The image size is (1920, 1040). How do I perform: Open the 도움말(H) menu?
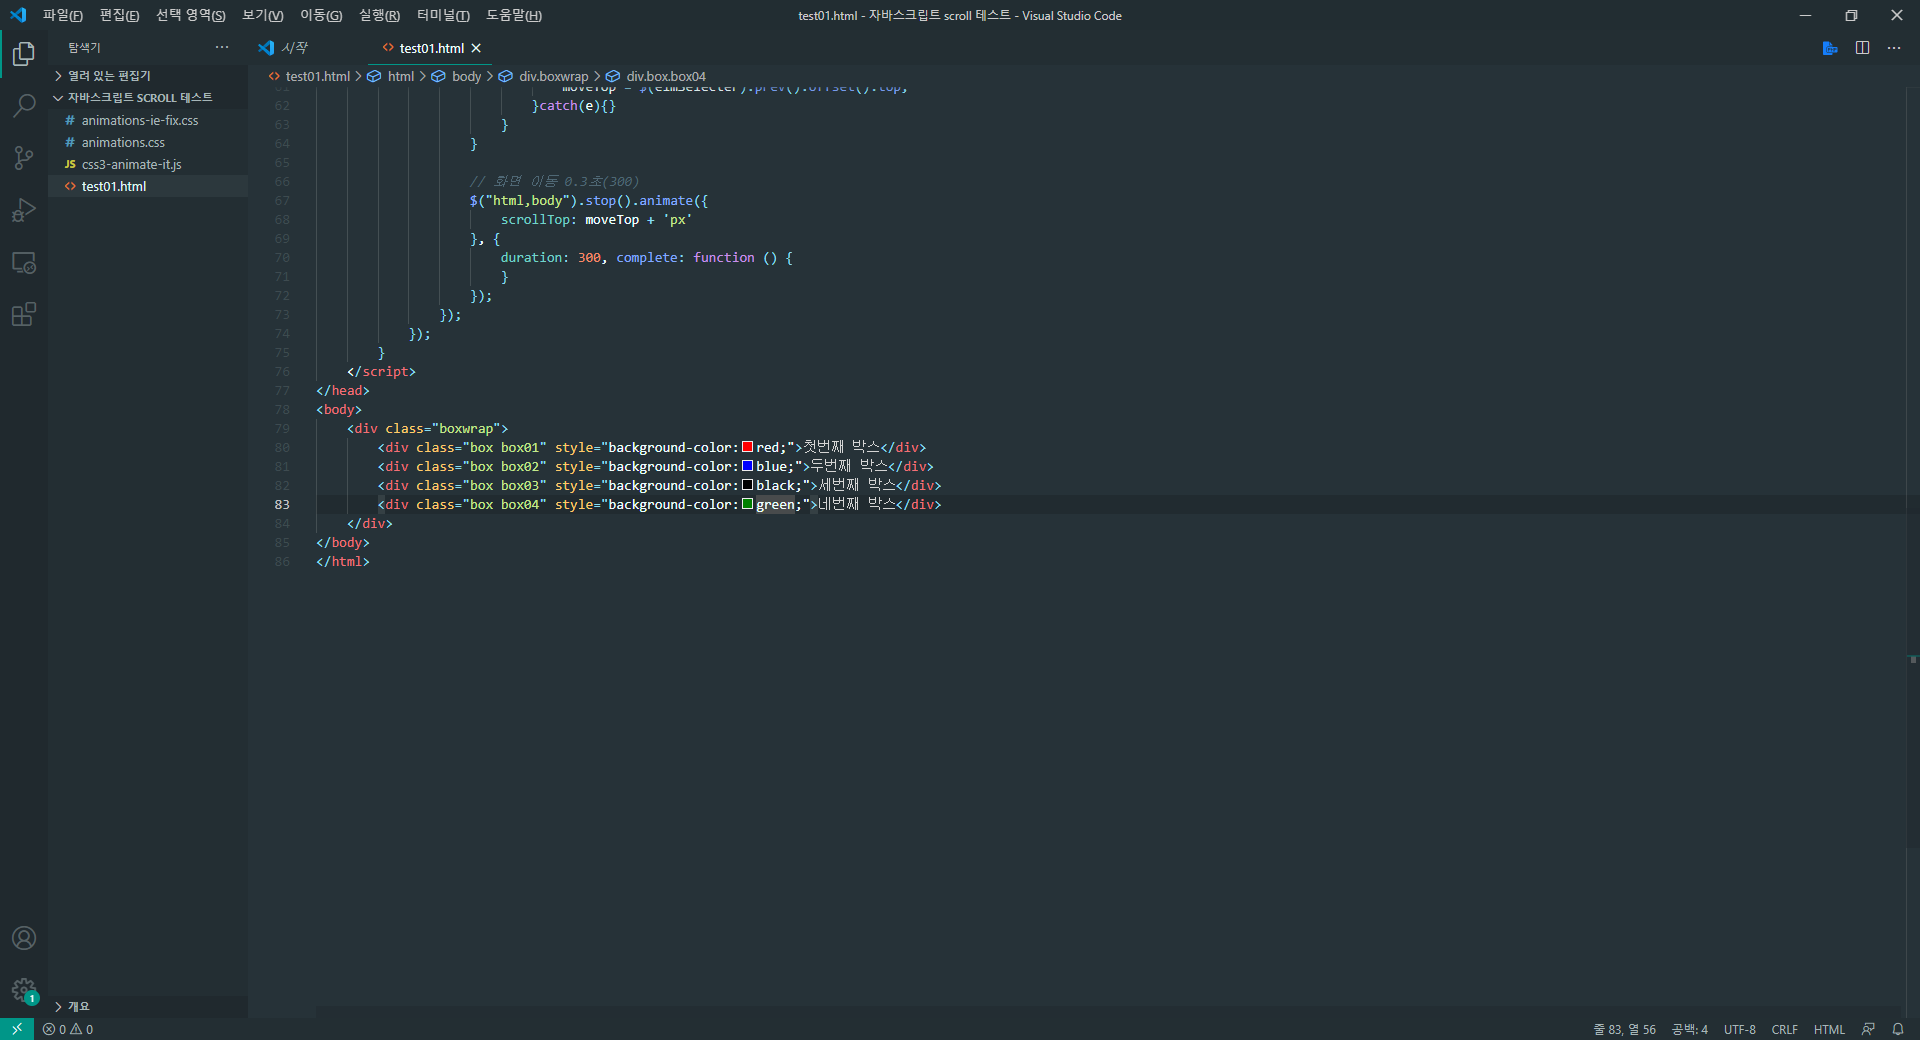(x=513, y=15)
